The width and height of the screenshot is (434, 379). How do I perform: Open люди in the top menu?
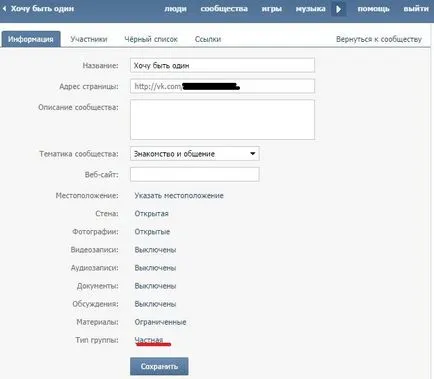pyautogui.click(x=175, y=9)
